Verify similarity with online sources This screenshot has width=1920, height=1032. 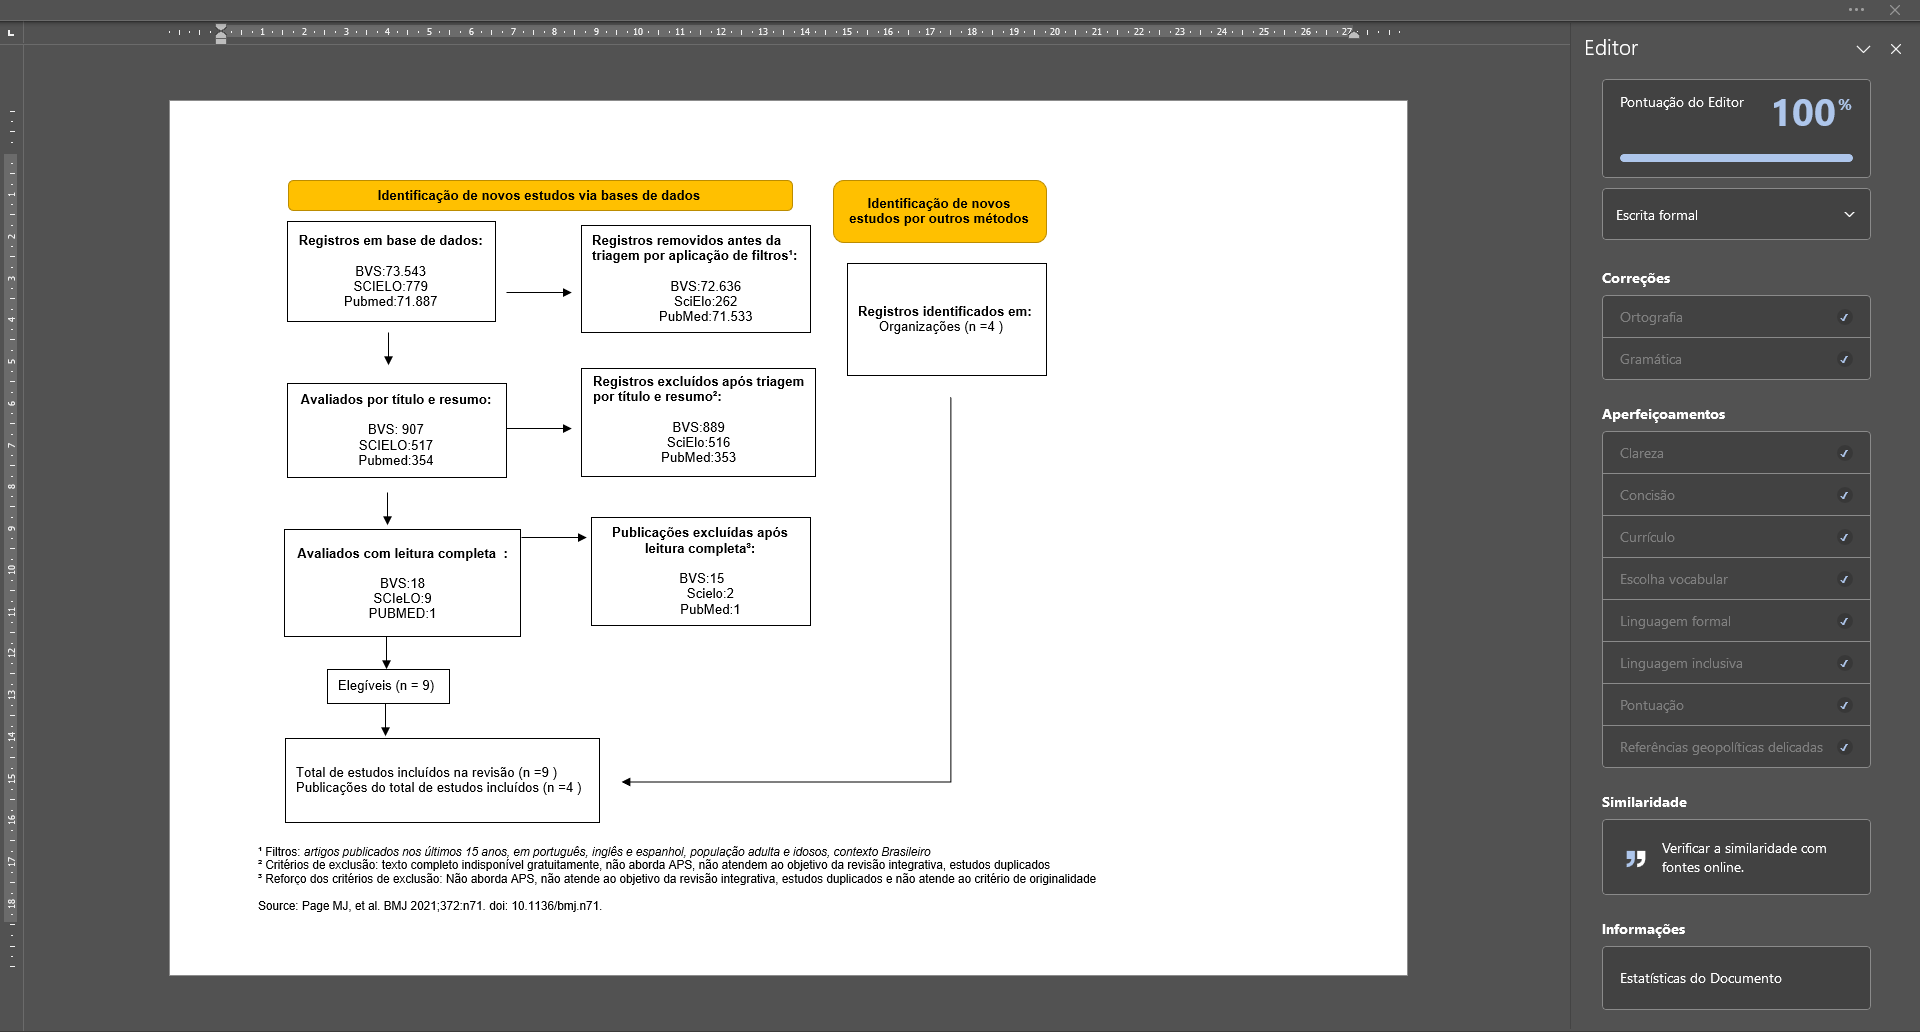(1736, 857)
